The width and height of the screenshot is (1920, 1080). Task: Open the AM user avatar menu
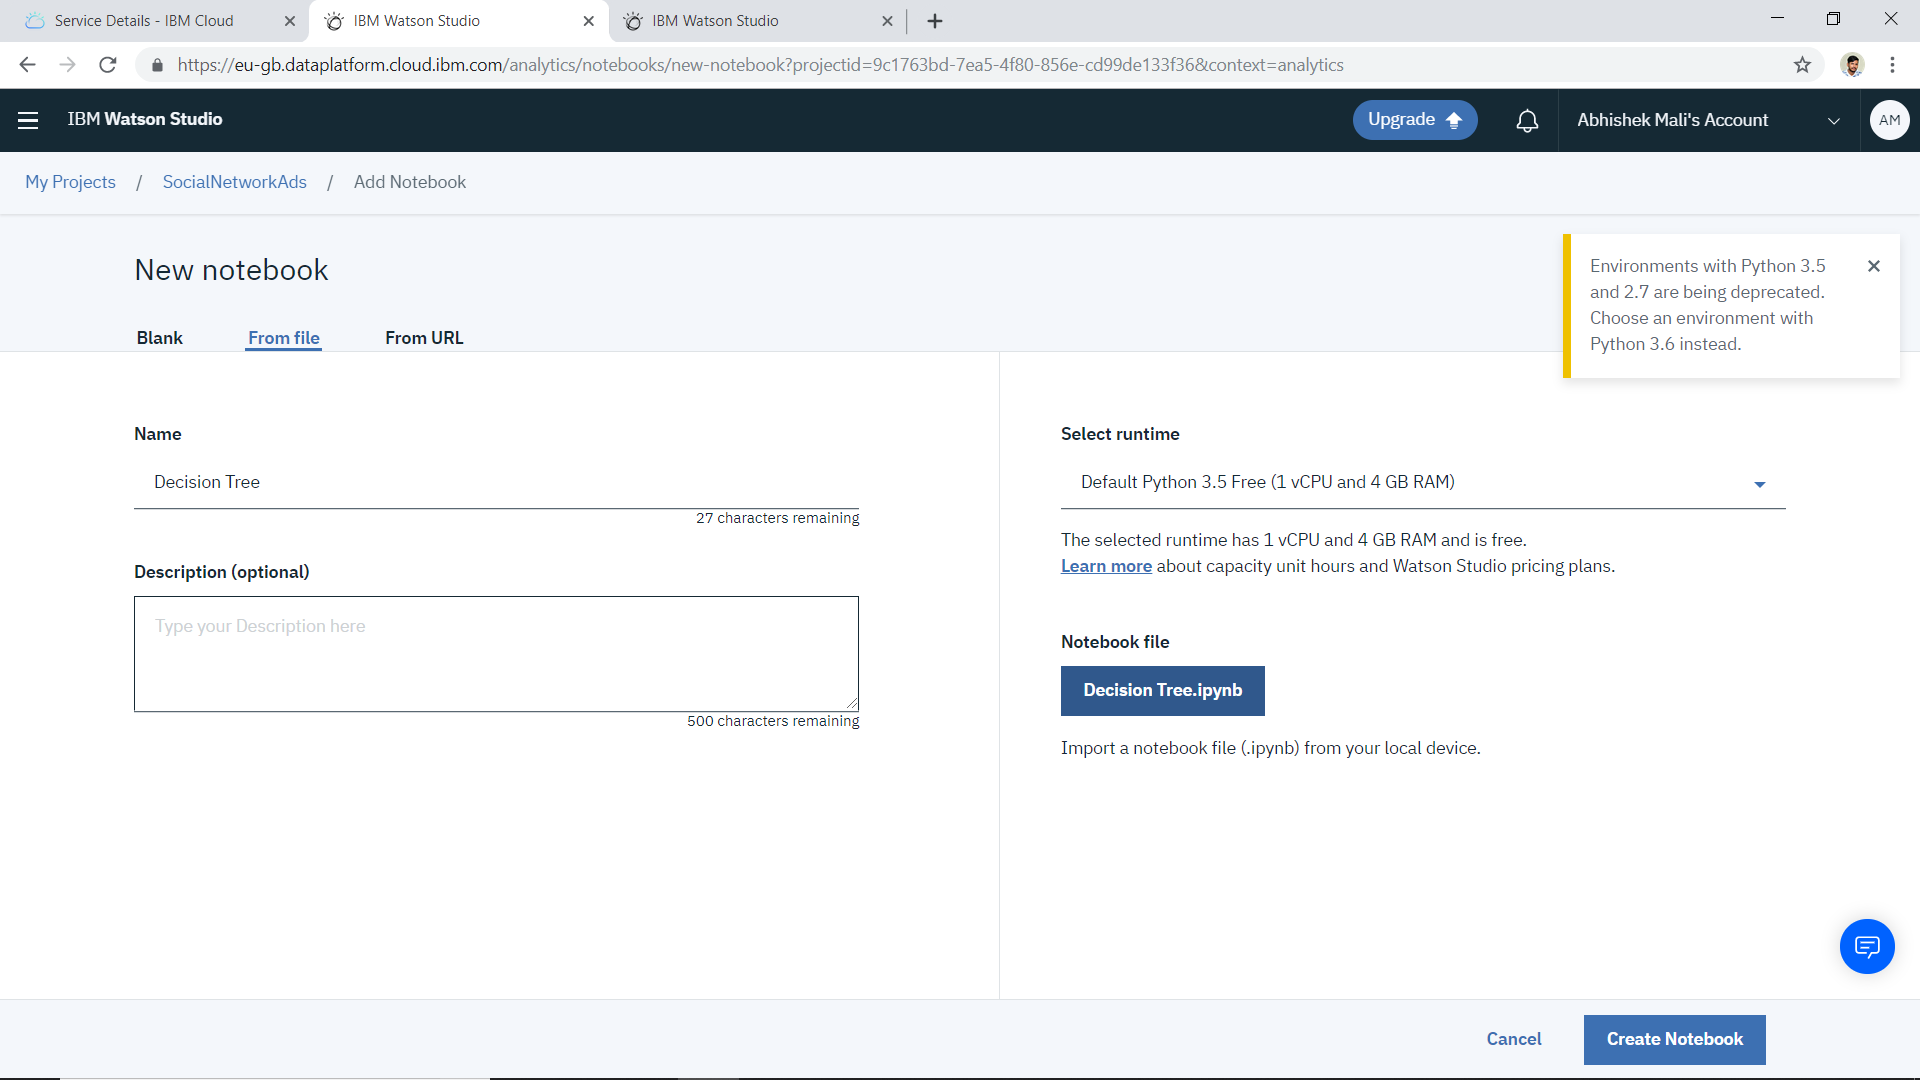(1889, 120)
